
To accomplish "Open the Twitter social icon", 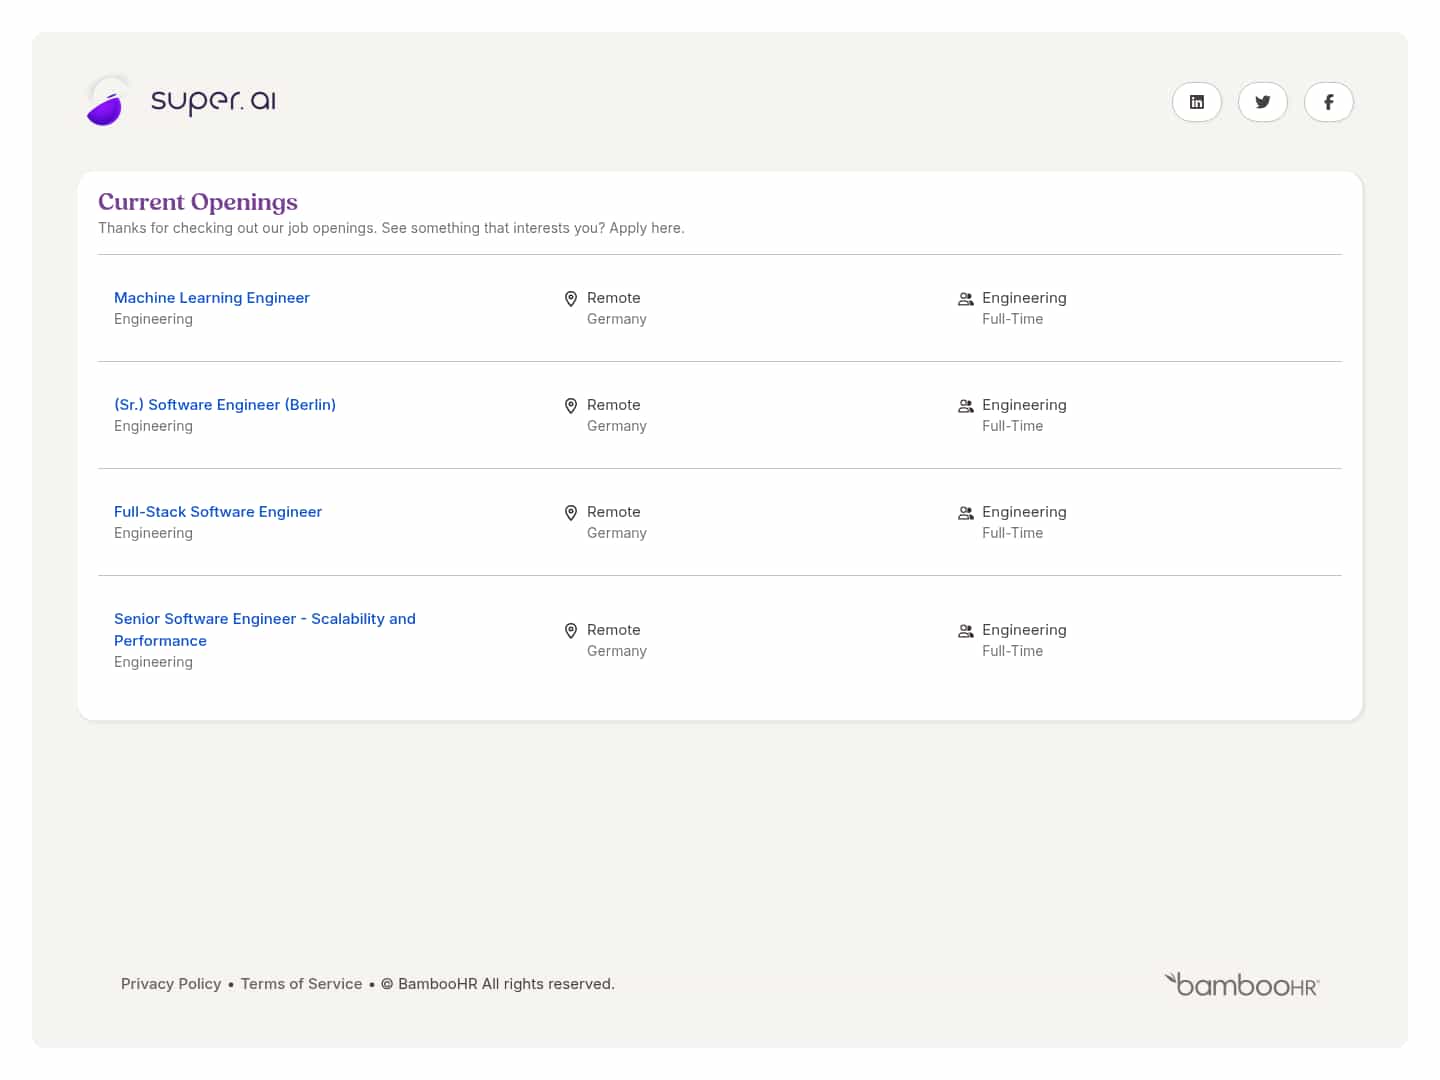I will [1263, 102].
